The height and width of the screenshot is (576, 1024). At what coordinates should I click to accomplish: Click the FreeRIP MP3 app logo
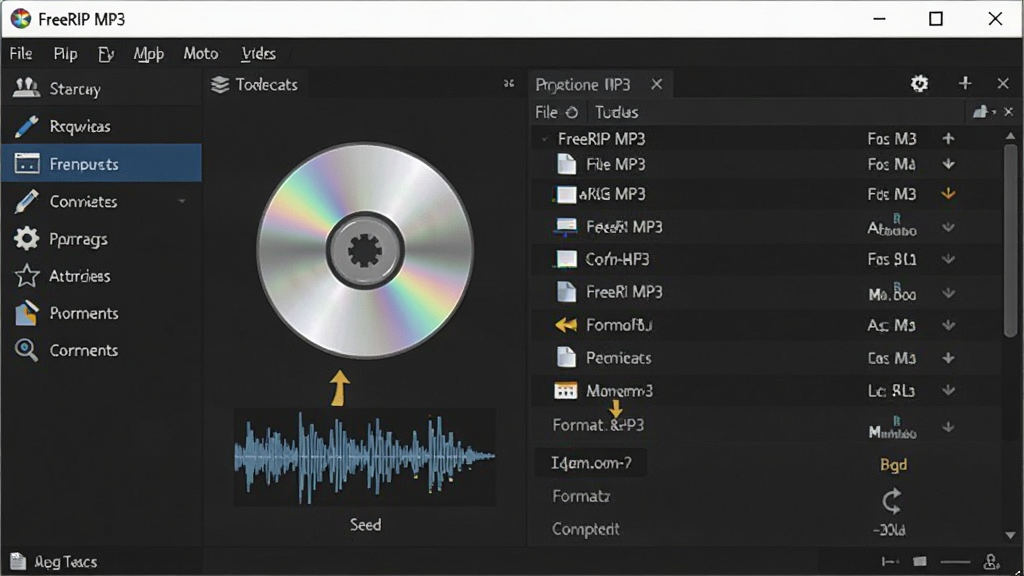coord(21,18)
